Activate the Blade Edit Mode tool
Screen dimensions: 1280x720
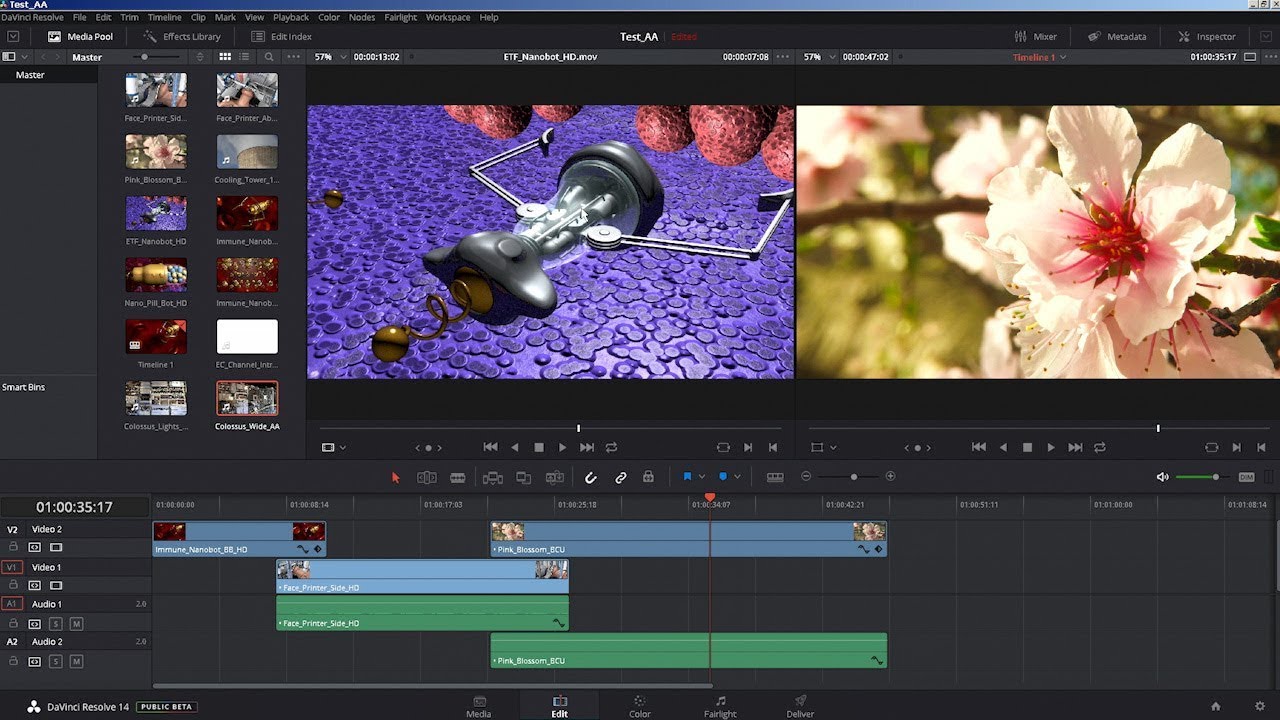(458, 478)
